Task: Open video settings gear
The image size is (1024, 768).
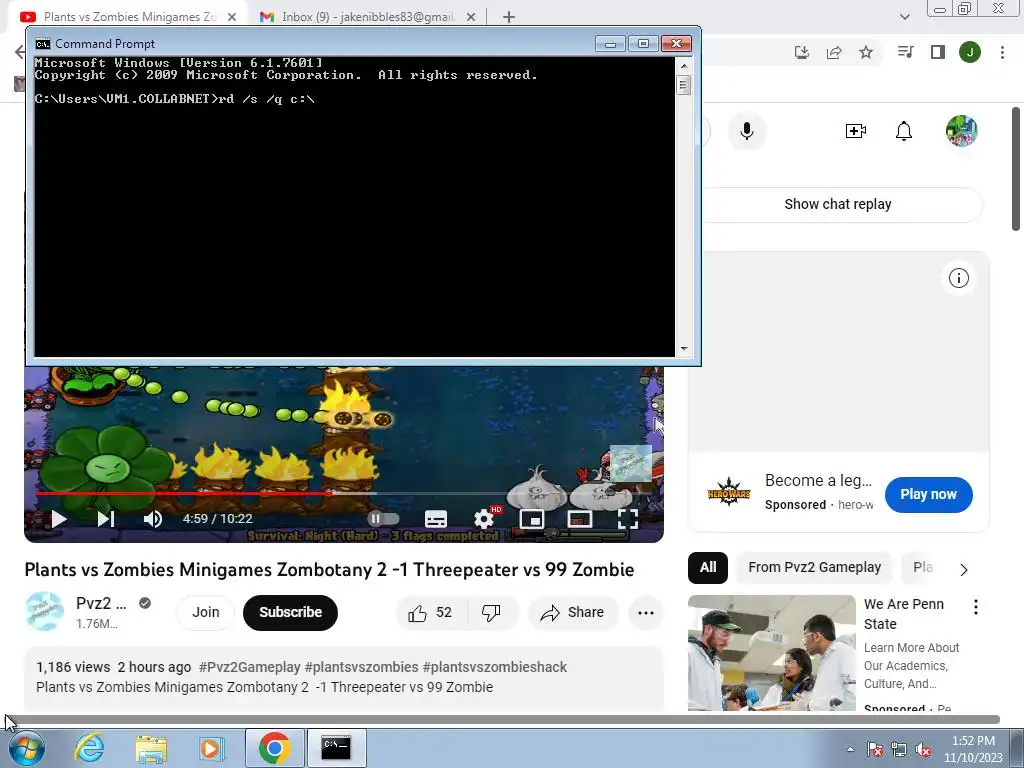Action: click(484, 519)
